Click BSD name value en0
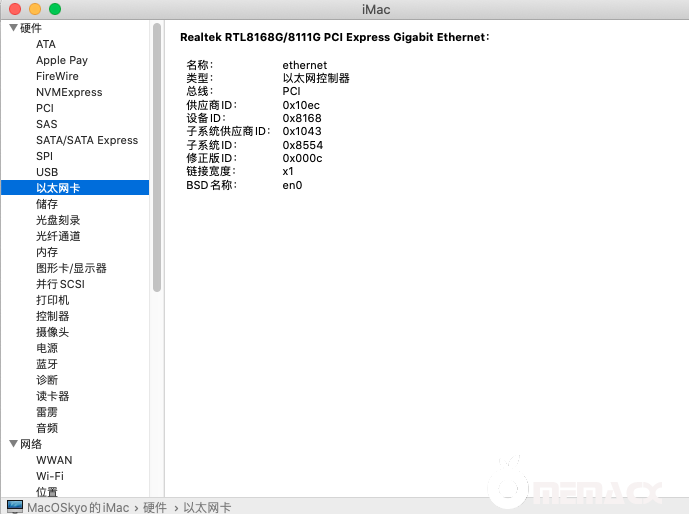This screenshot has height=514, width=689. tap(292, 185)
